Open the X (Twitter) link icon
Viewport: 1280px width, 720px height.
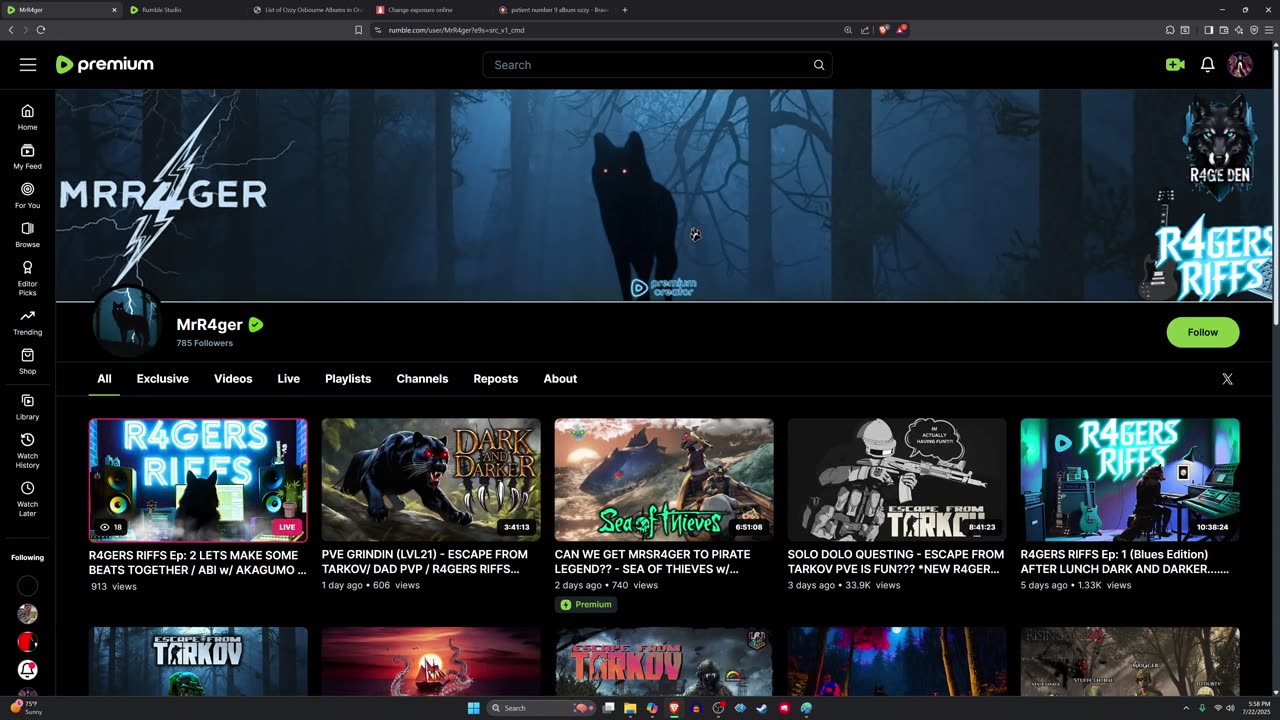coord(1227,379)
